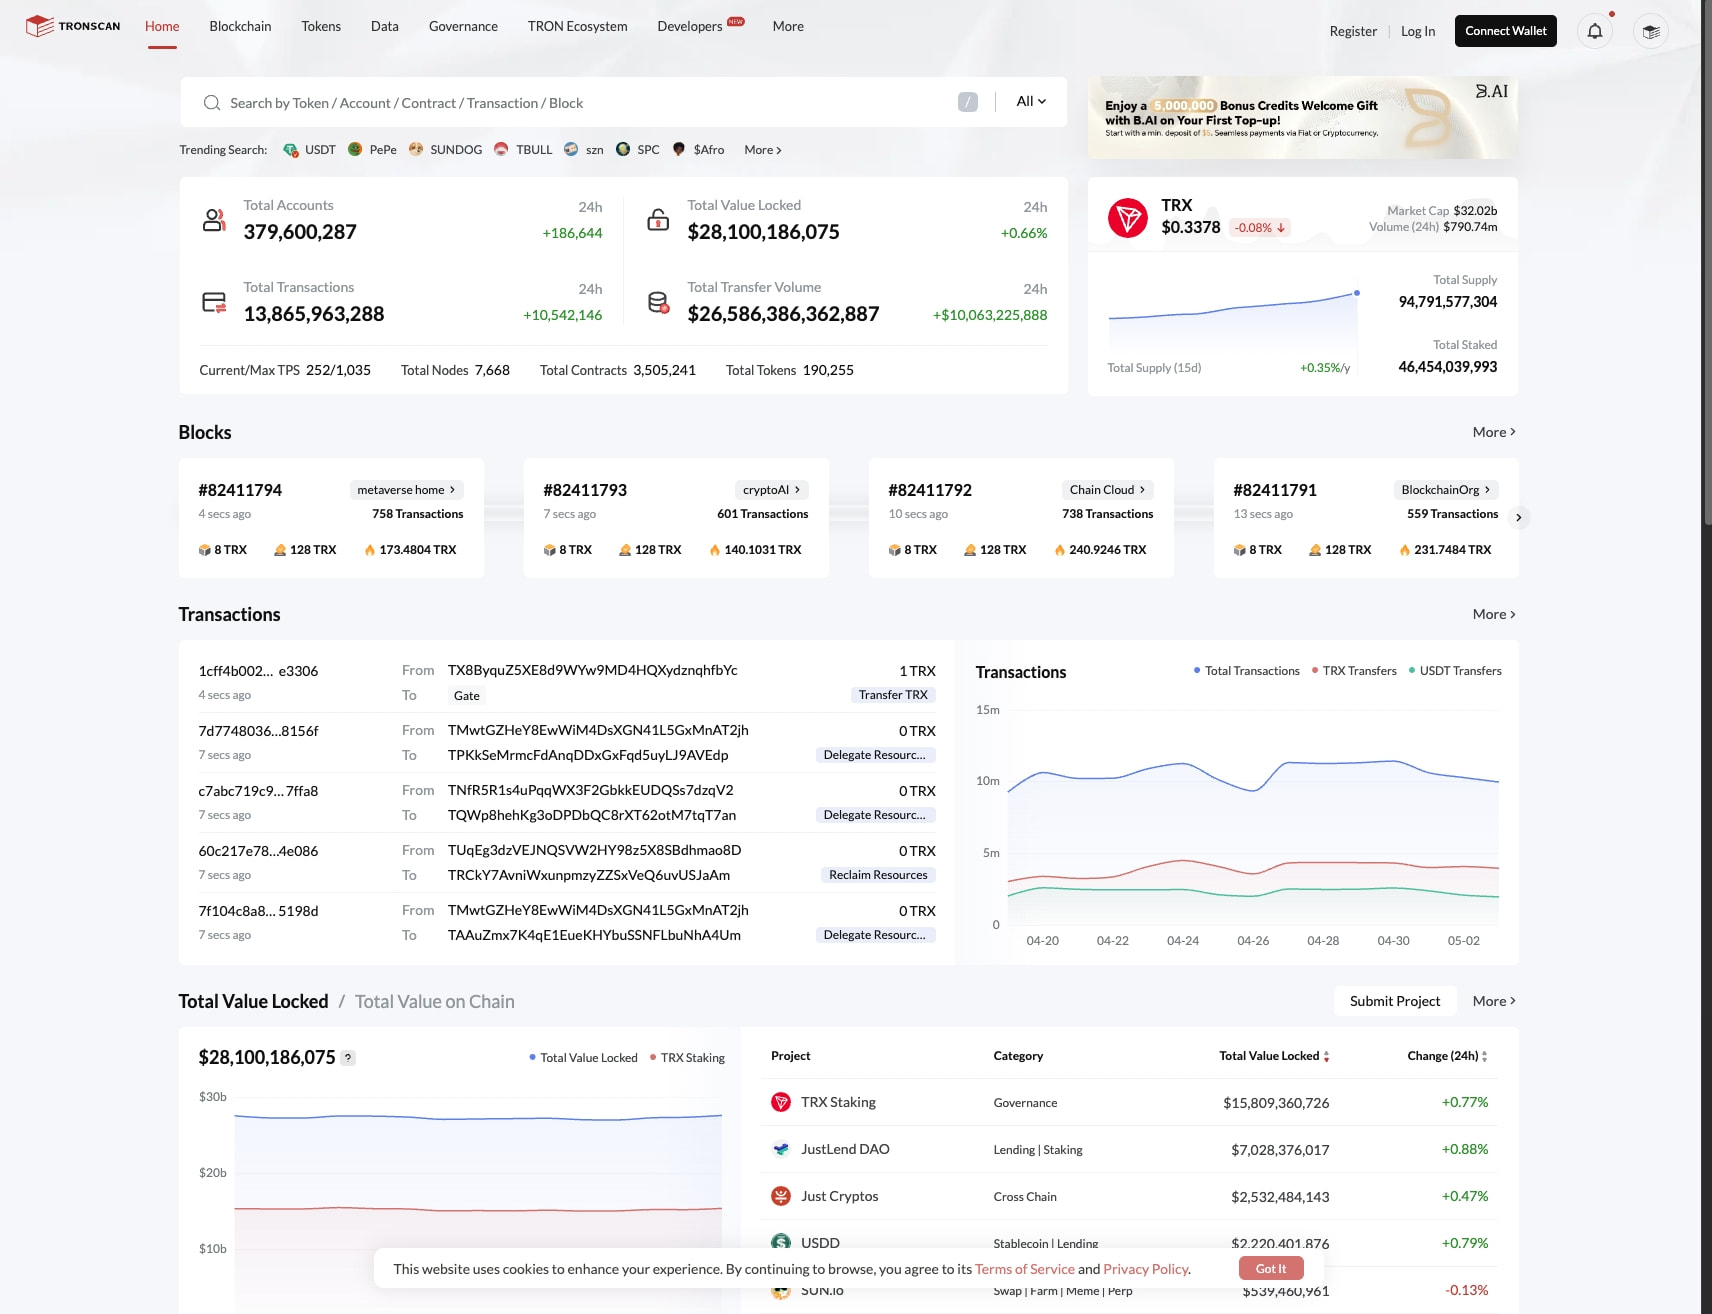Click the flame burn icon on block #82411794
This screenshot has height=1314, width=1712.
370,550
